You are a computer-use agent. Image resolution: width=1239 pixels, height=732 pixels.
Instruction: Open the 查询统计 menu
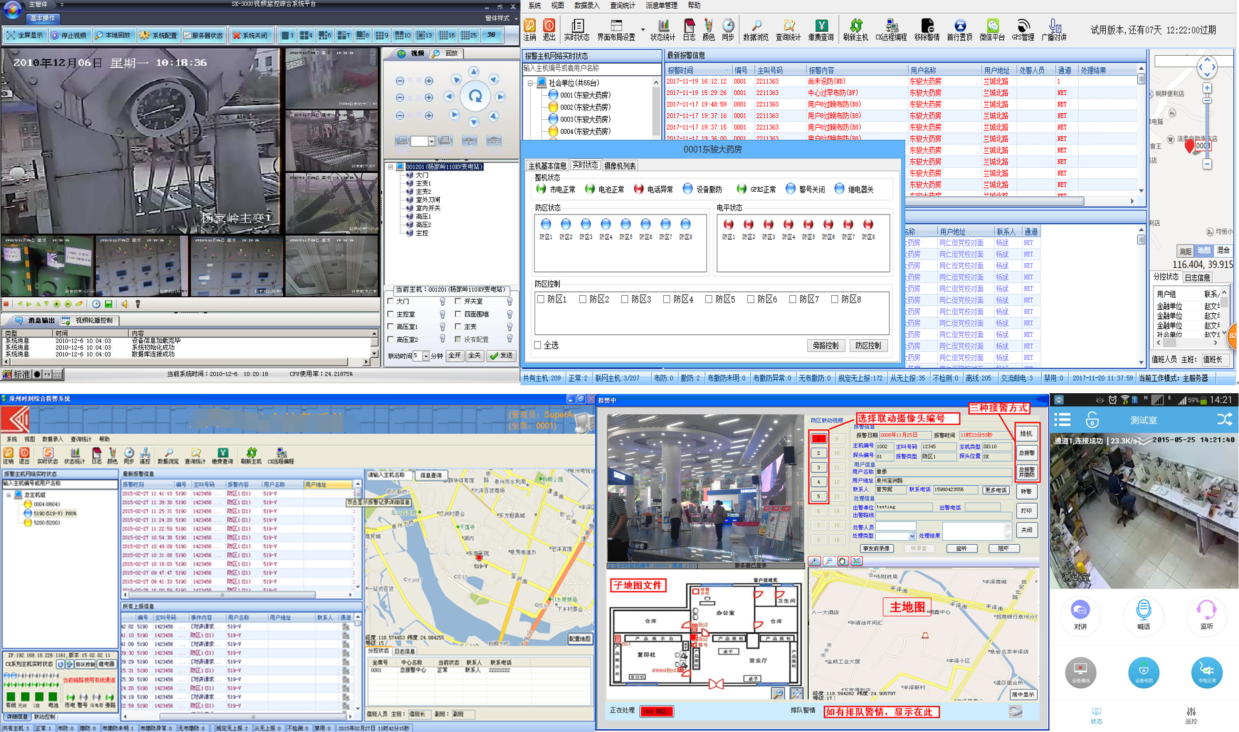pyautogui.click(x=621, y=5)
